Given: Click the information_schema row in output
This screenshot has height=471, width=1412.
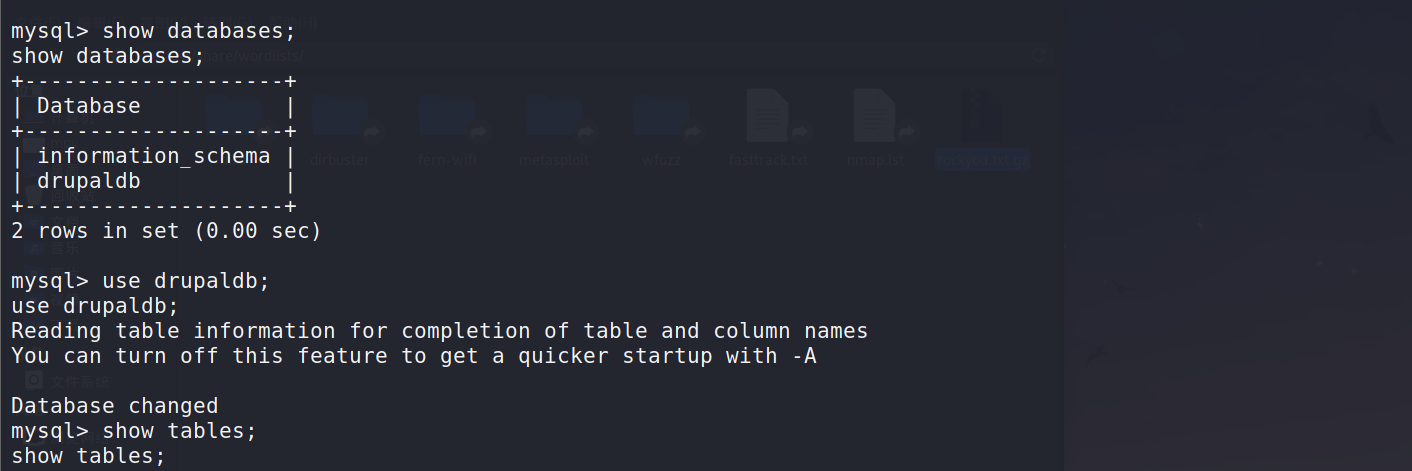Looking at the screenshot, I should click(x=153, y=156).
